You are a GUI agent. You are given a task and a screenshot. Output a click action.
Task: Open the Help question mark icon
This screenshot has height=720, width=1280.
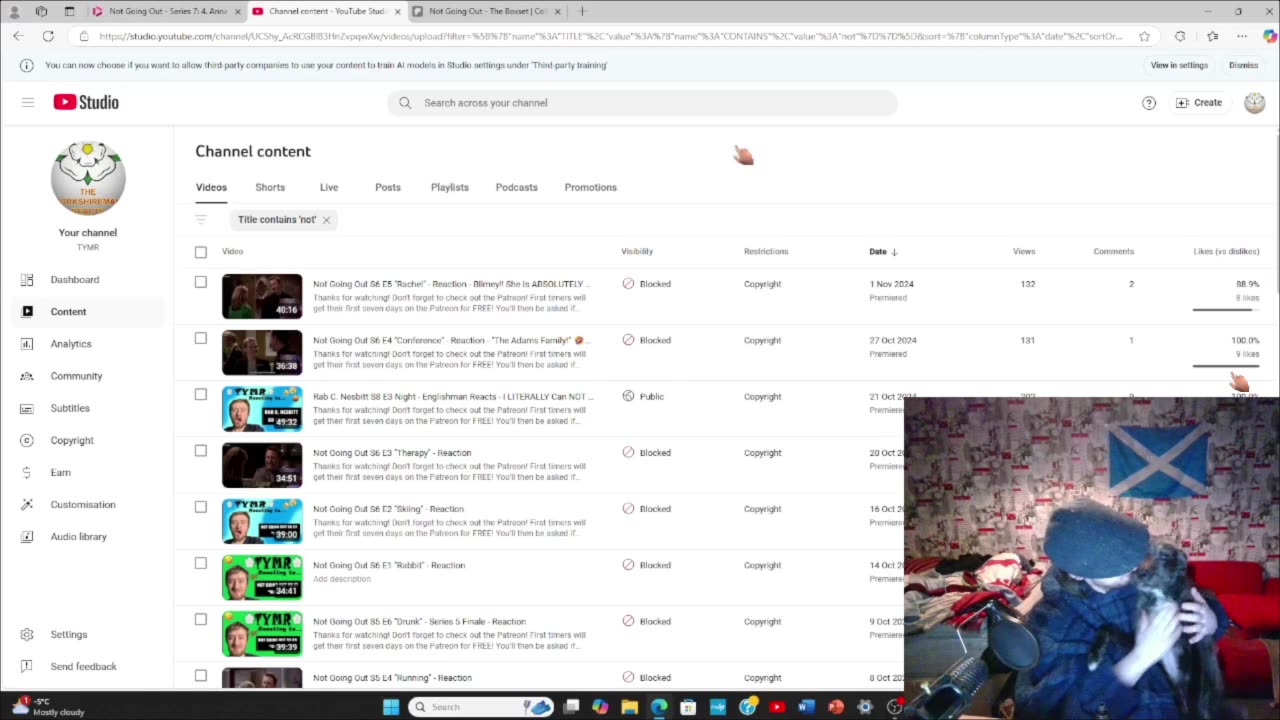(x=1149, y=103)
